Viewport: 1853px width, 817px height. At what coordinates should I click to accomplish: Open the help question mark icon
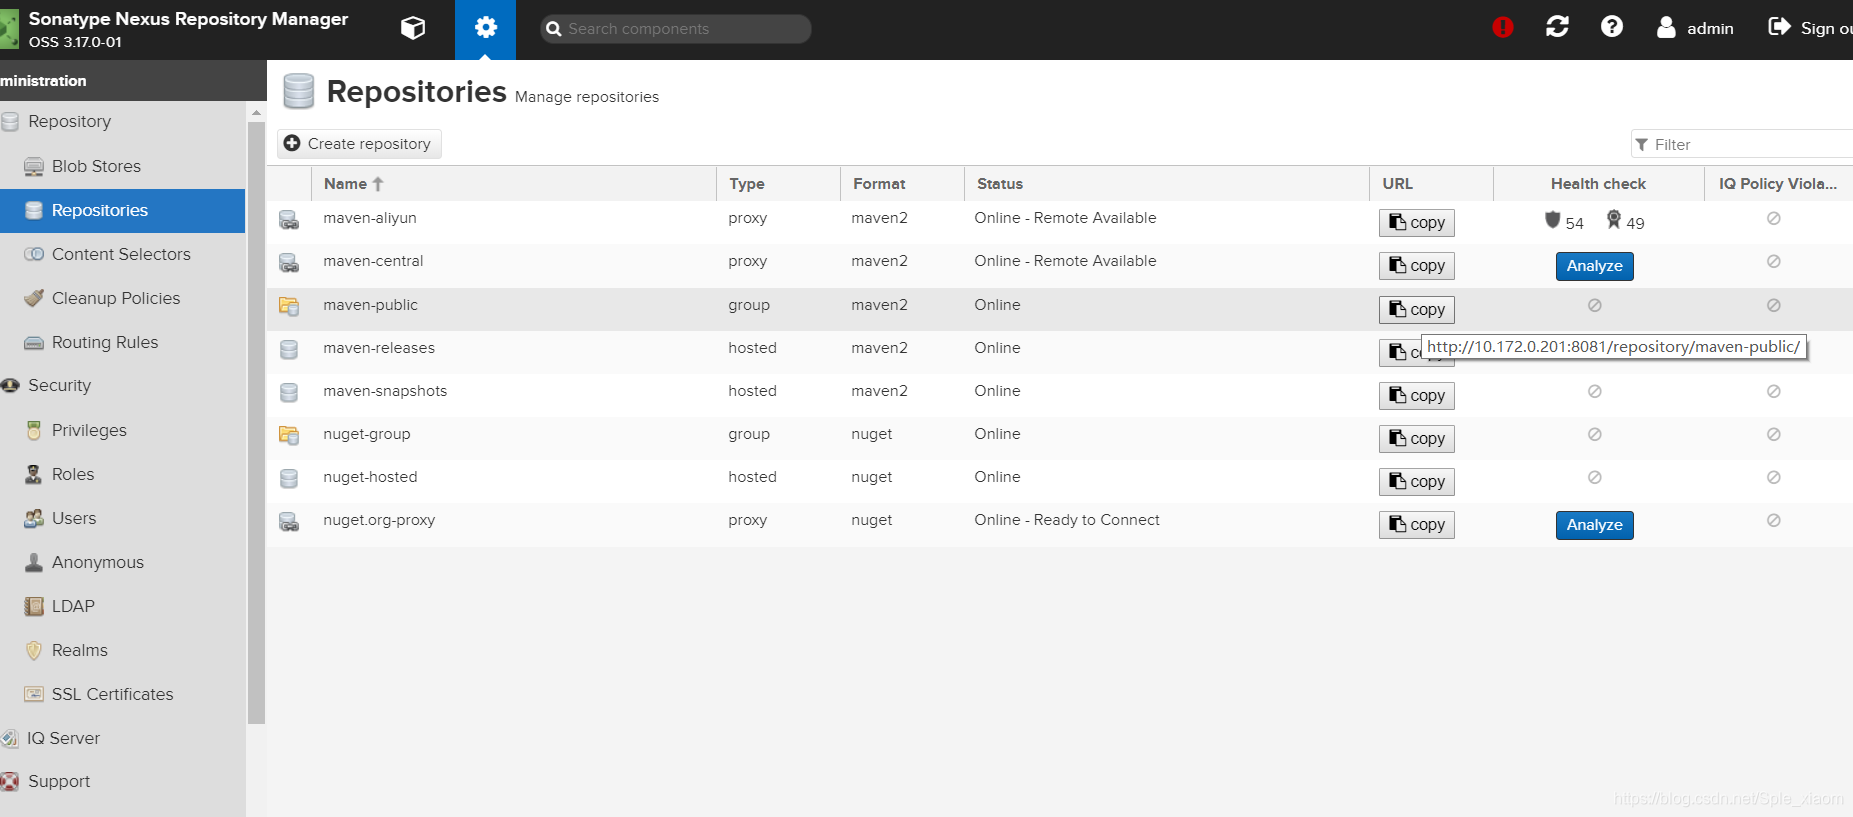(x=1612, y=27)
